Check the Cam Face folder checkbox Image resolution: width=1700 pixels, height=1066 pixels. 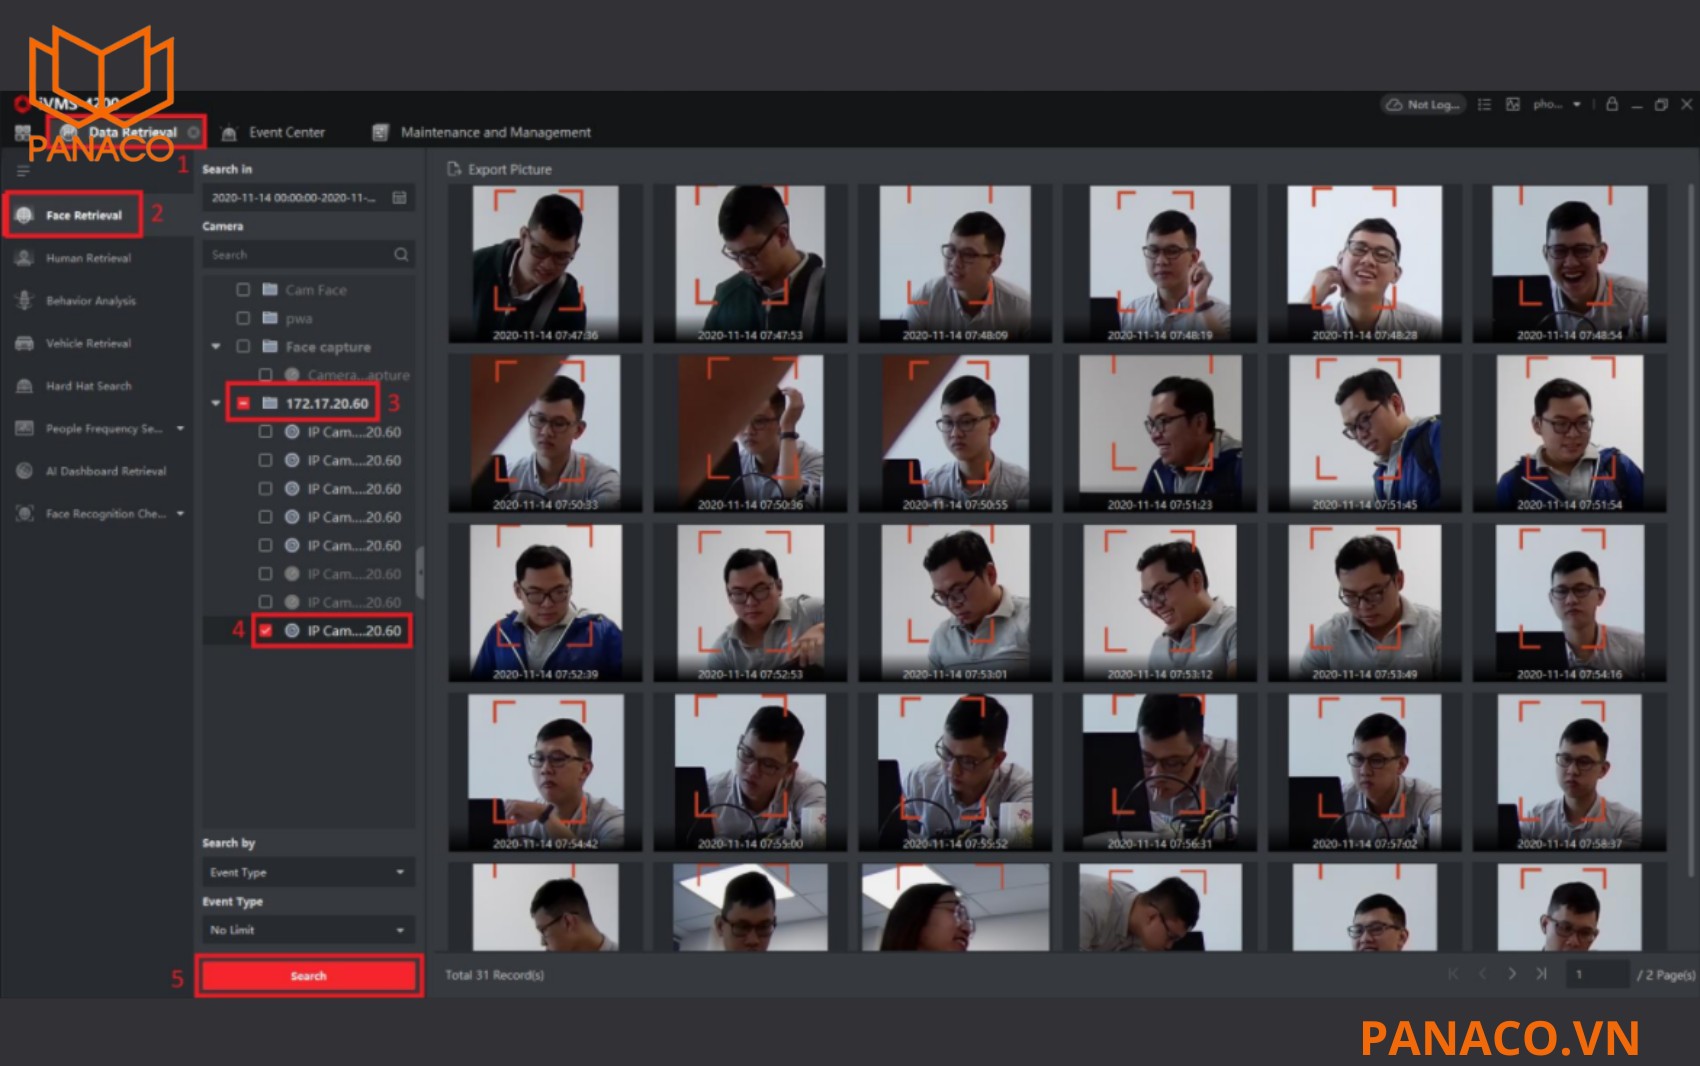[242, 290]
